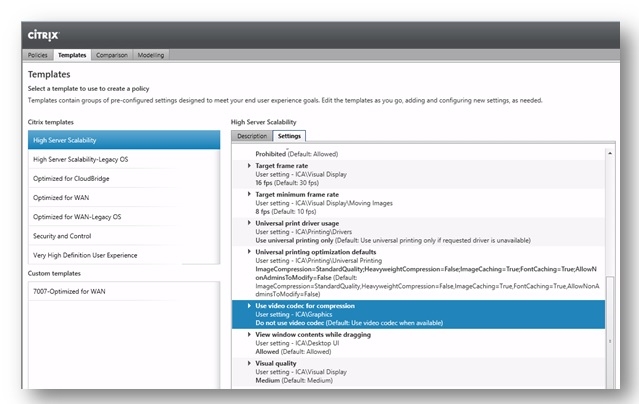The height and width of the screenshot is (404, 639).
Task: Select the Settings tab of template
Action: 289,136
